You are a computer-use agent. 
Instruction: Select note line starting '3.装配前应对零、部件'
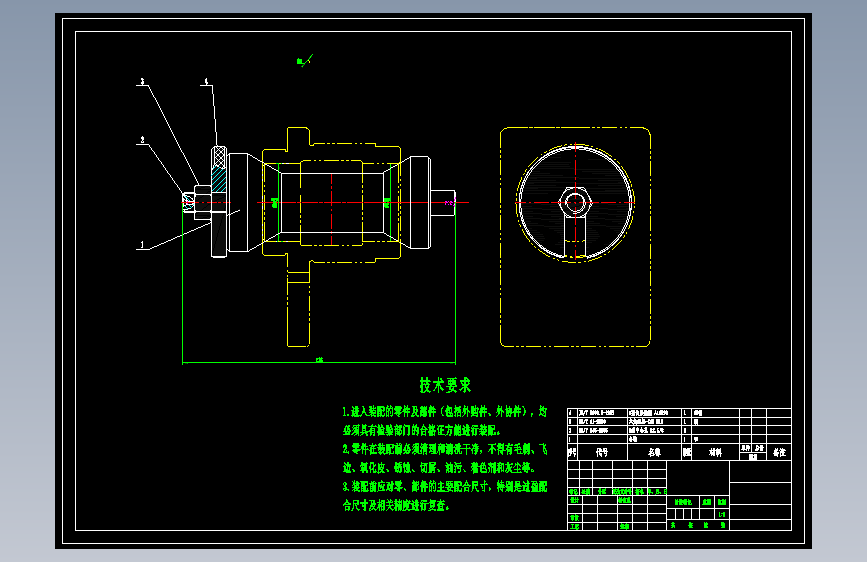coord(445,487)
